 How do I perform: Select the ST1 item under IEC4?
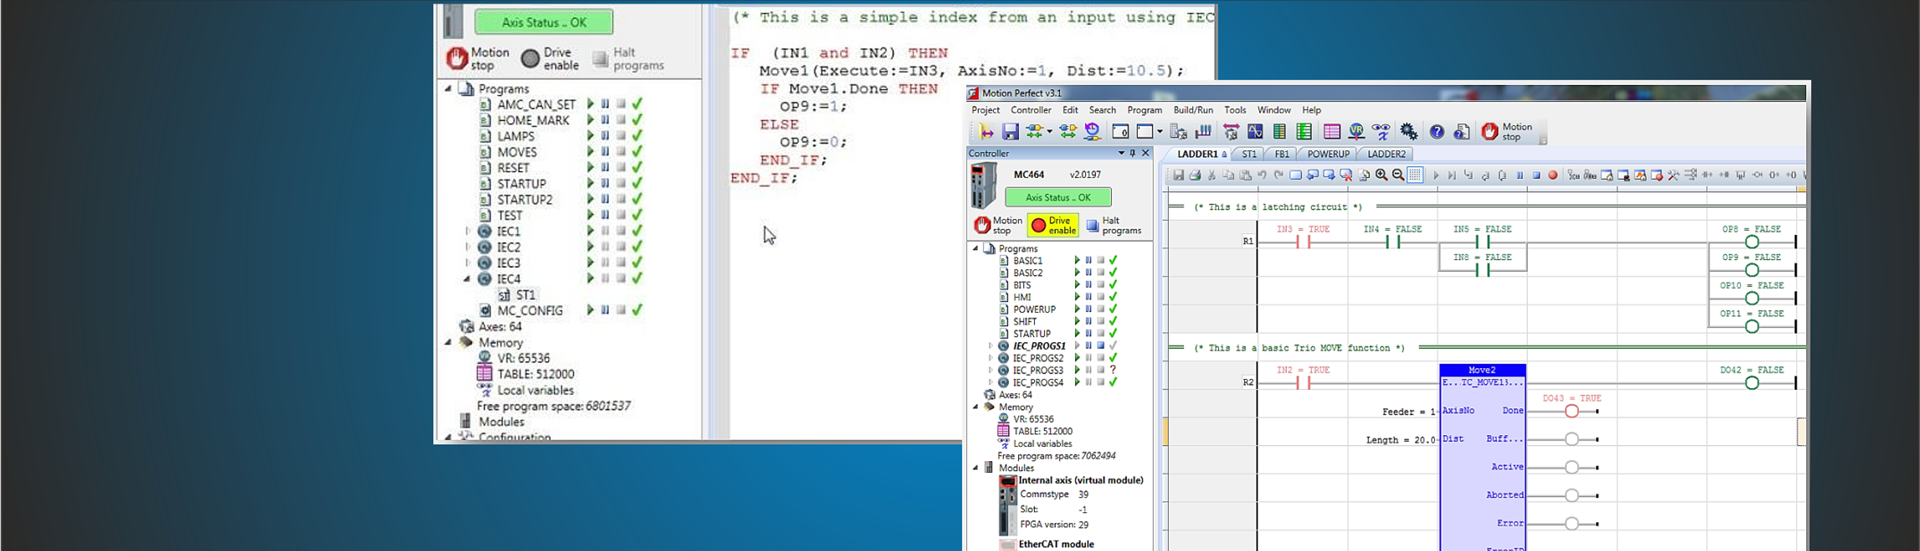(x=524, y=295)
